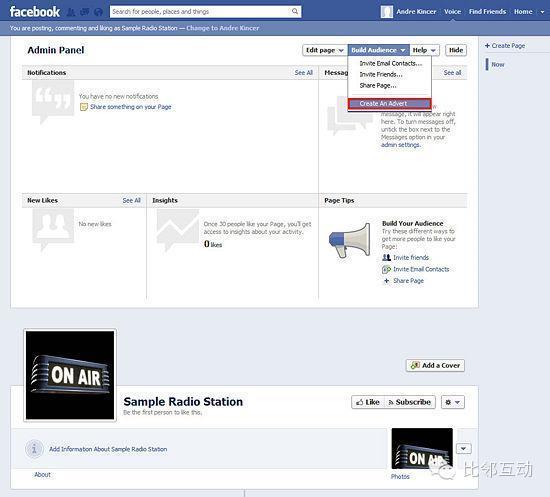The image size is (550, 497).
Task: Click the megaphone icon under Page Tips
Action: [350, 240]
